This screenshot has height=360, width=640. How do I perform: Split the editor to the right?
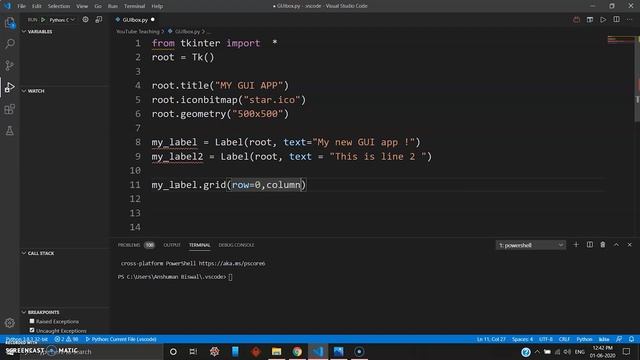616,20
